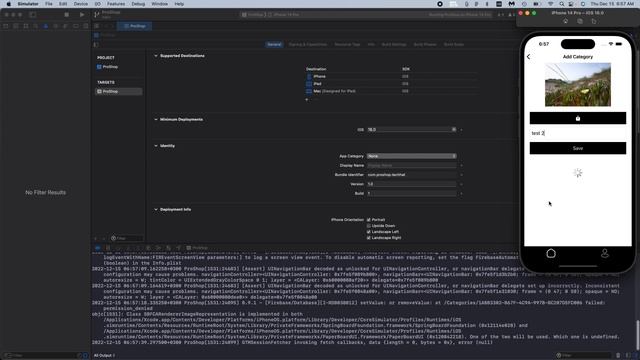Open the Device menu

point(80,4)
